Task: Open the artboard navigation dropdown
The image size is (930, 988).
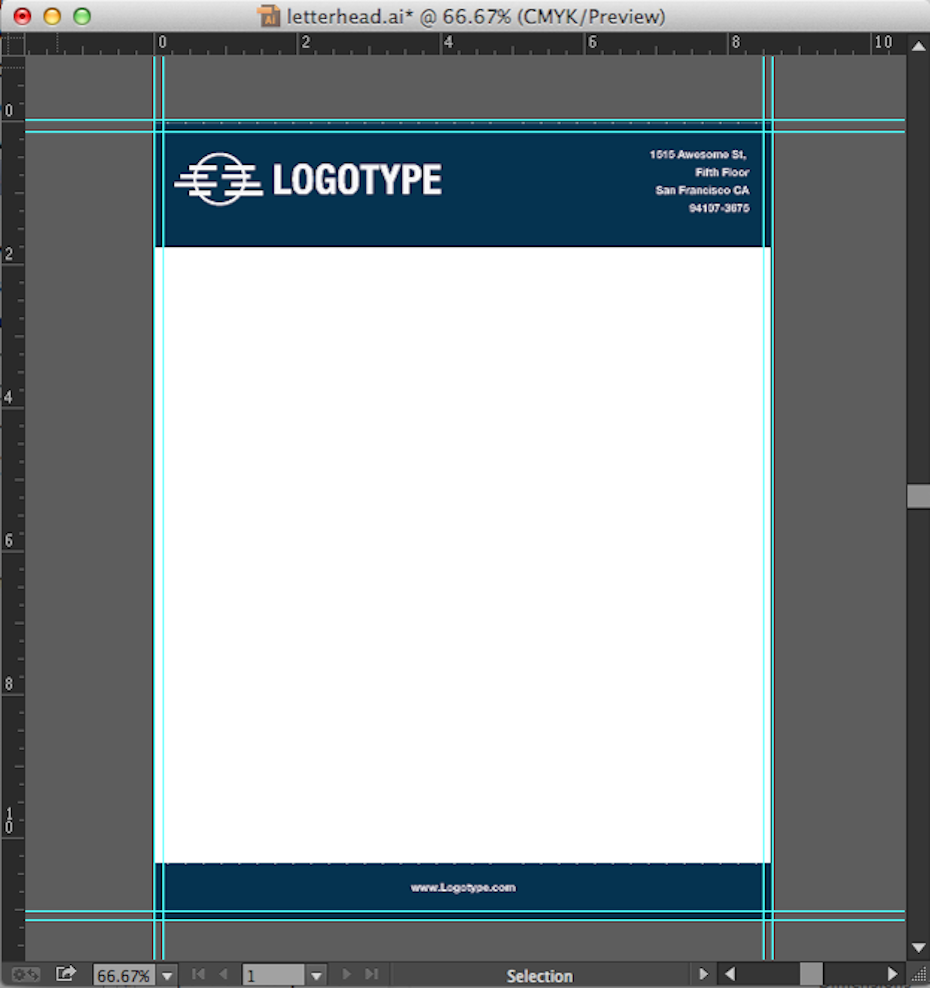Action: click(x=317, y=976)
